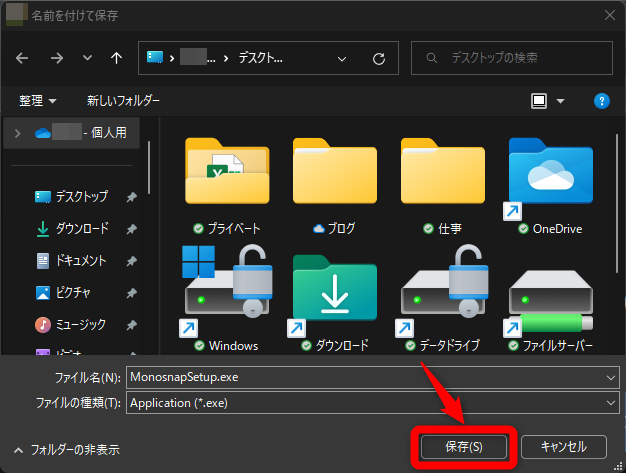Unpin デスクトップ using its pin icon

131,197
